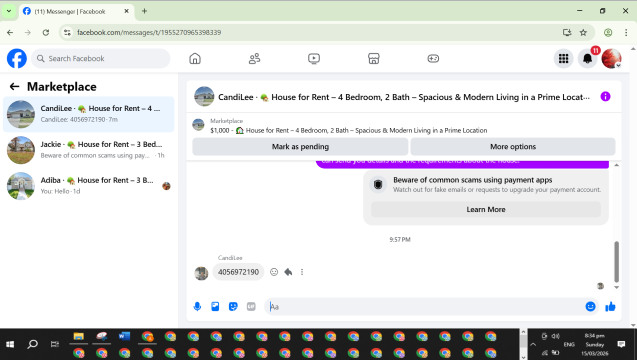Screen dimensions: 637x360
Task: Open conversation information purple icon
Action: (x=605, y=97)
